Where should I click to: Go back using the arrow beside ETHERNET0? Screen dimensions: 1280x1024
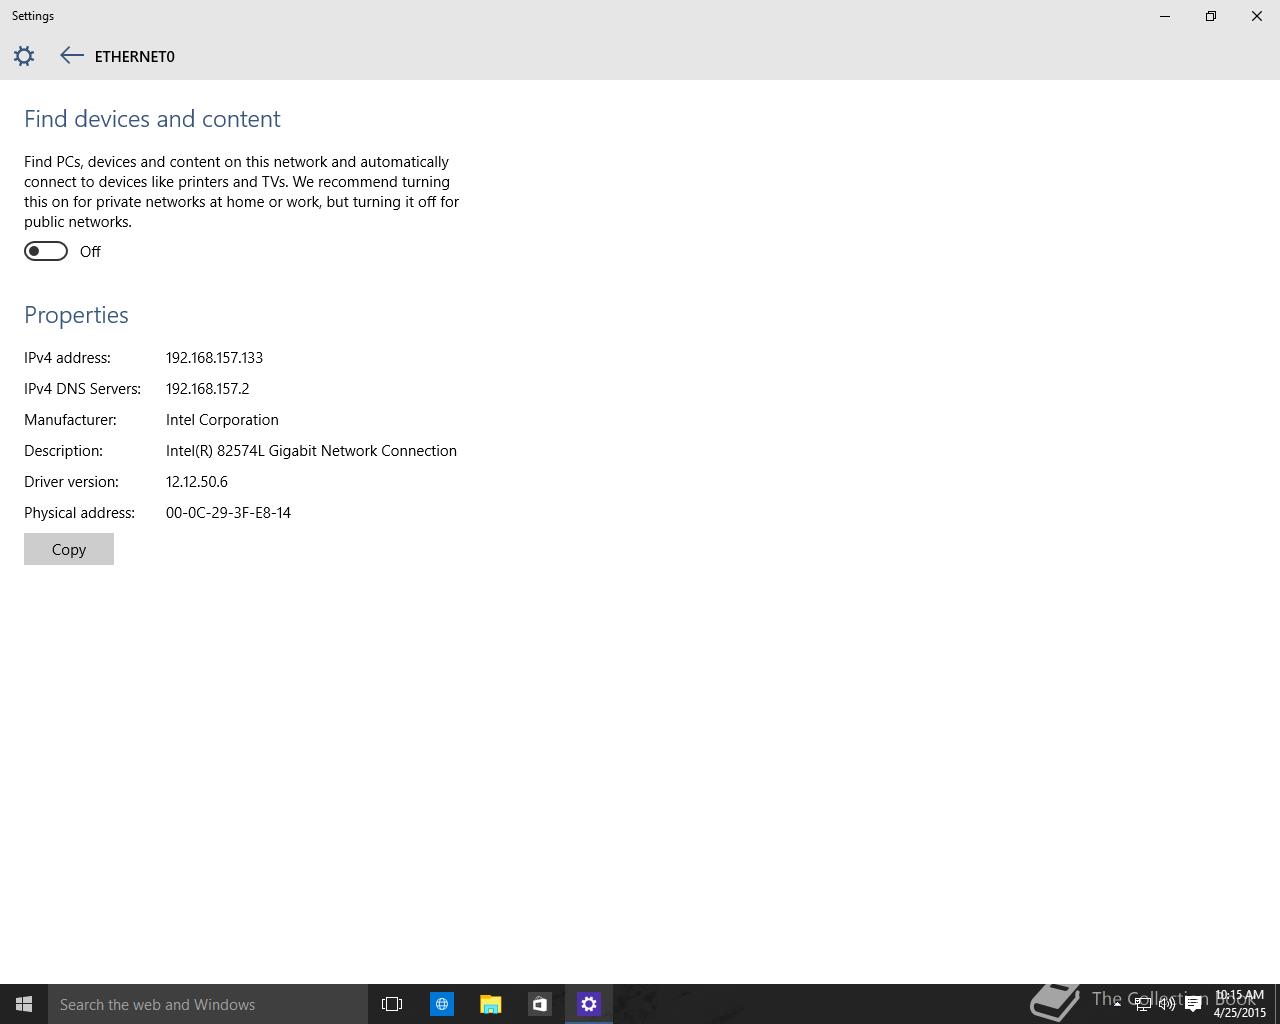coord(71,56)
